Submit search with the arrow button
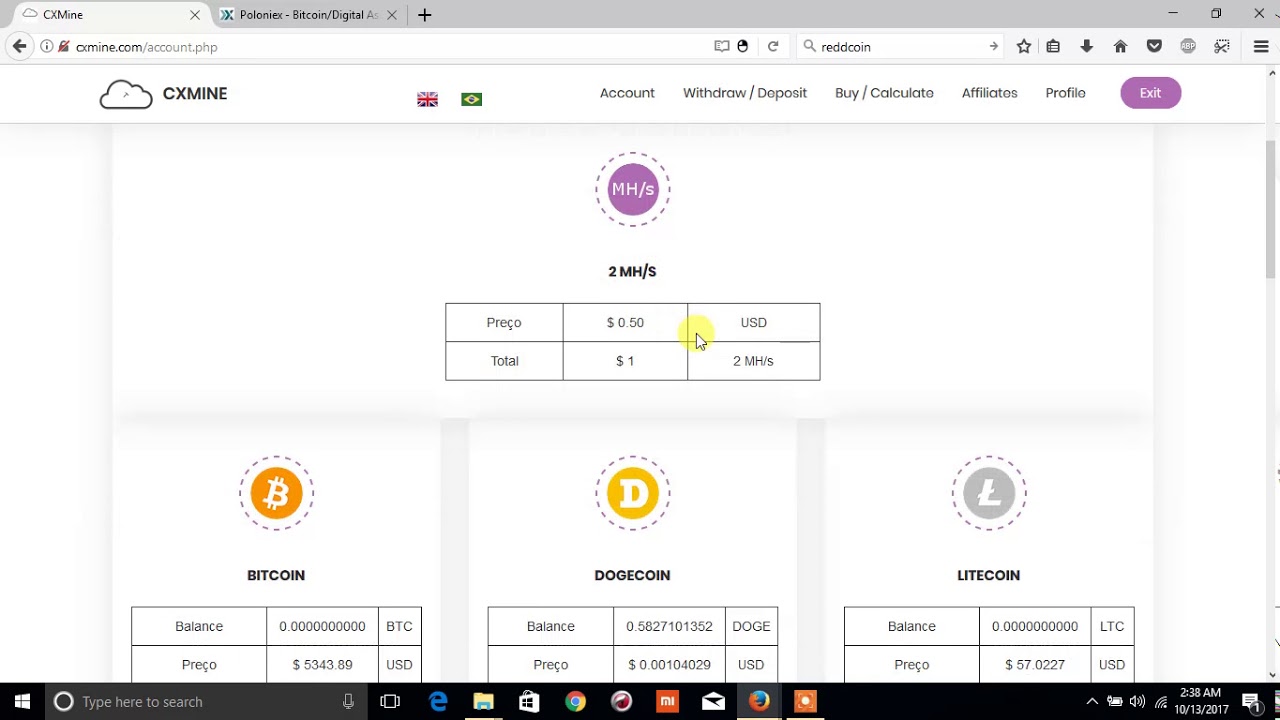This screenshot has width=1280, height=720. coord(993,46)
